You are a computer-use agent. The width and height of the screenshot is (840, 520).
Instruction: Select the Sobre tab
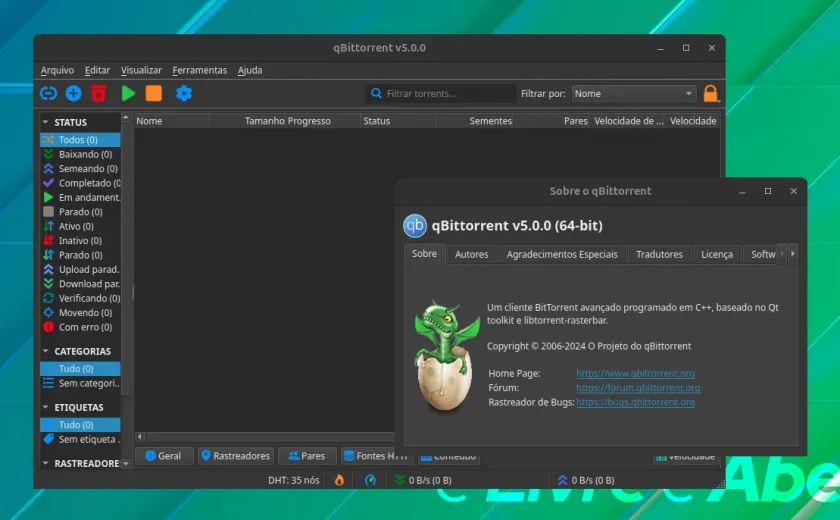coord(424,254)
